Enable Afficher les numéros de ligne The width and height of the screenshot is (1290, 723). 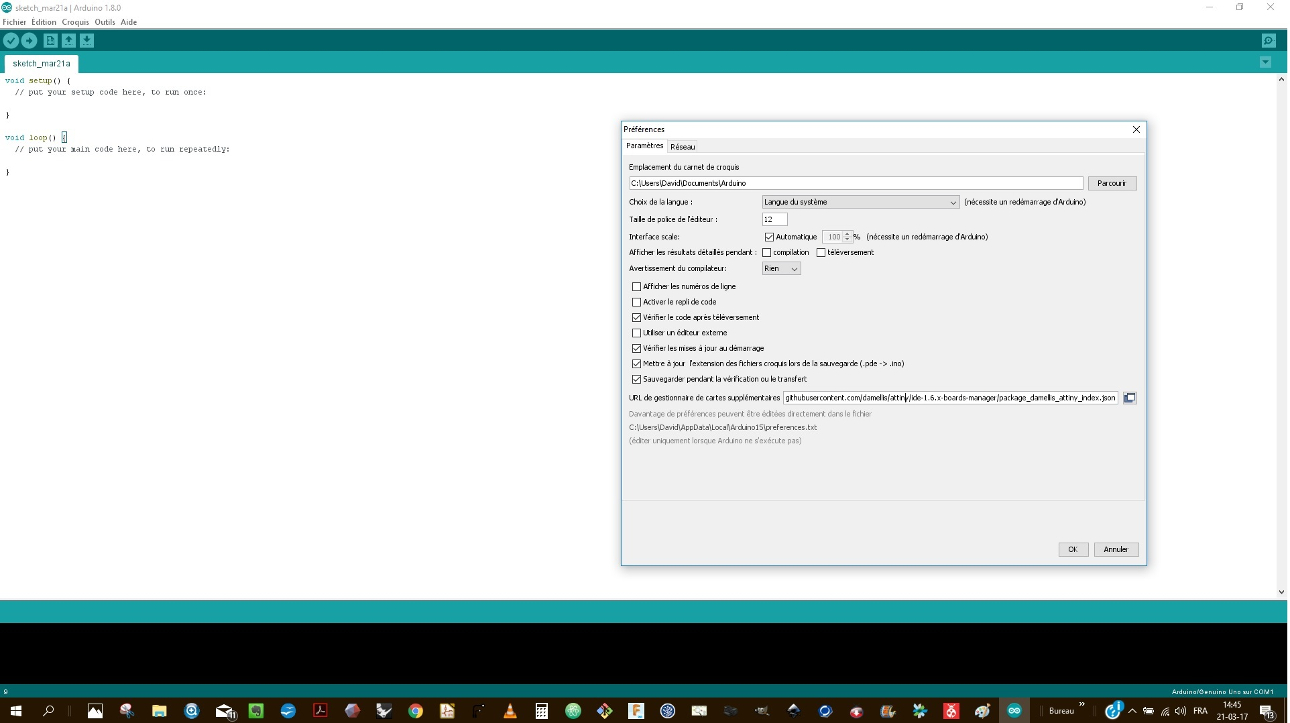coord(637,286)
